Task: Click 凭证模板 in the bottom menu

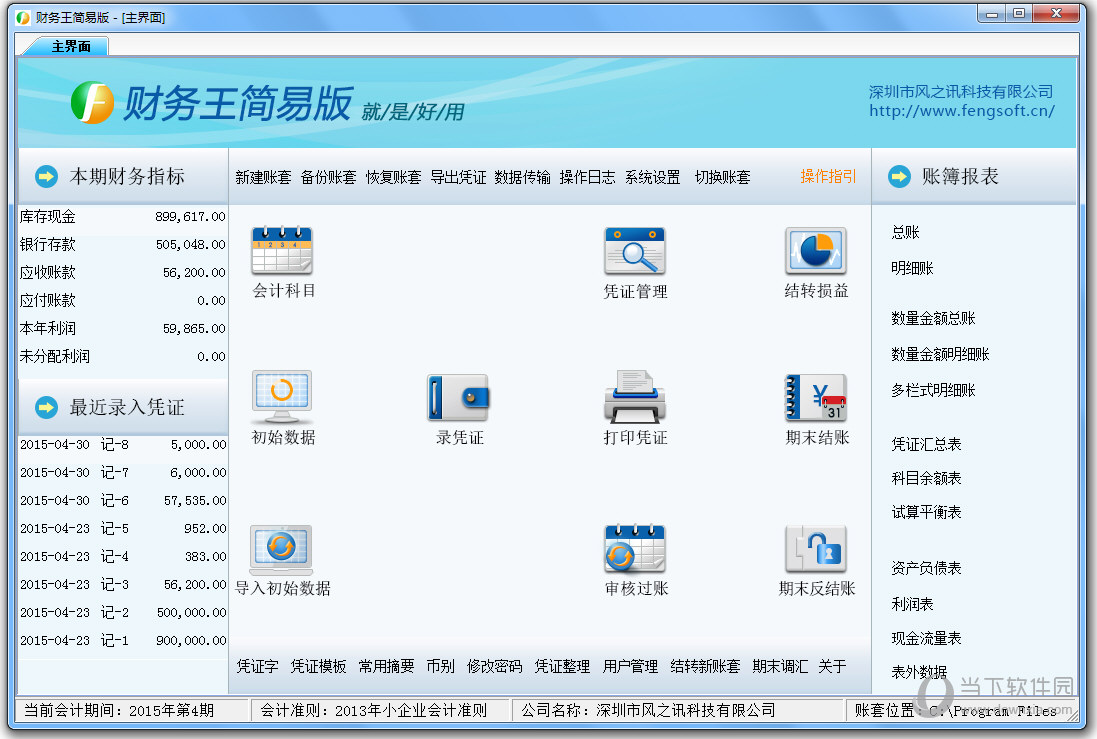Action: [x=318, y=666]
